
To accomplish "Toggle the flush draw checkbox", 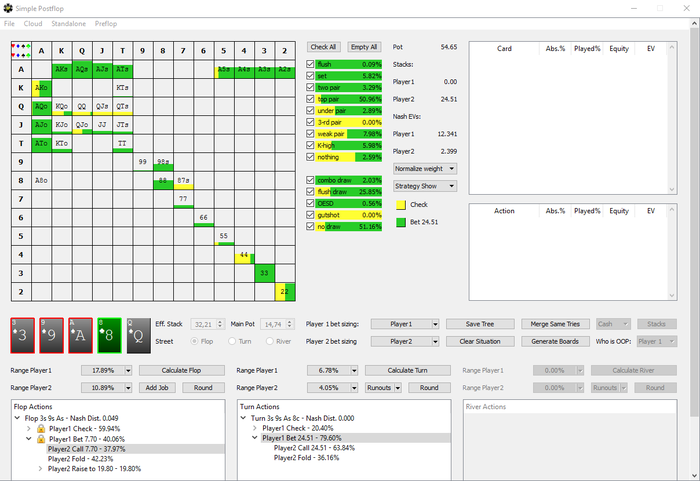I will point(310,192).
